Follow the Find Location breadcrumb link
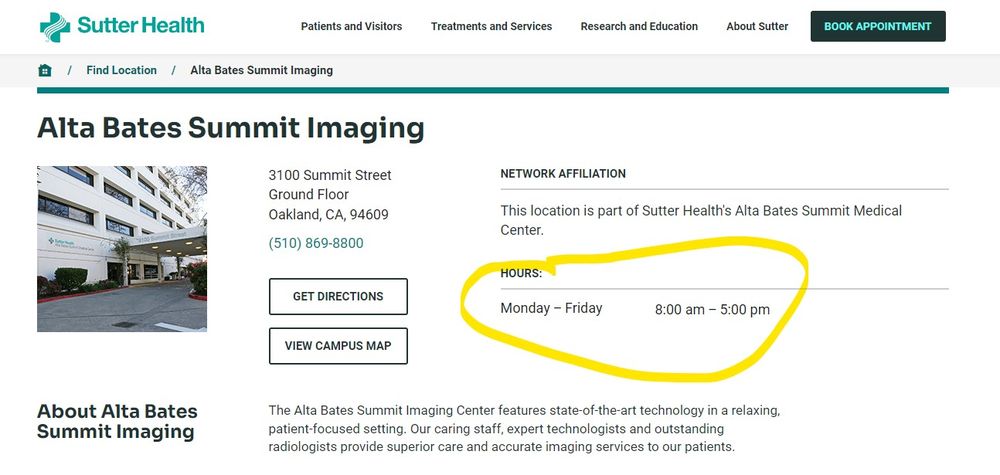The height and width of the screenshot is (475, 1000). point(121,71)
